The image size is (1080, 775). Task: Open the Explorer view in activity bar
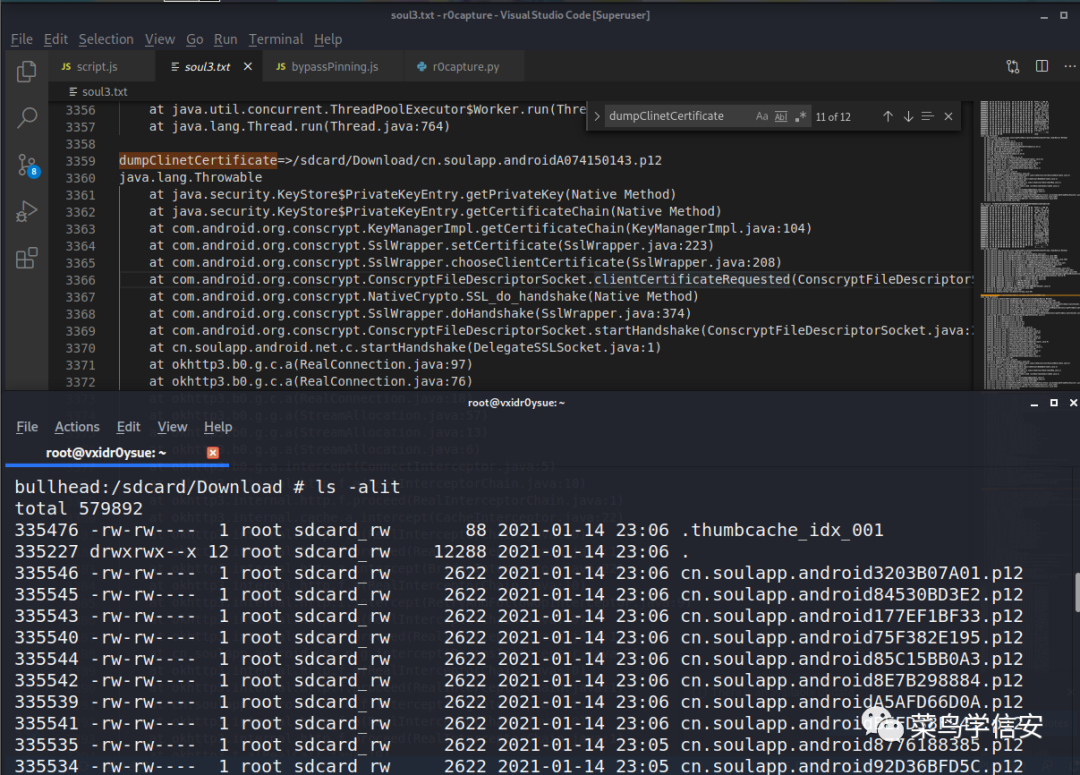tap(26, 71)
